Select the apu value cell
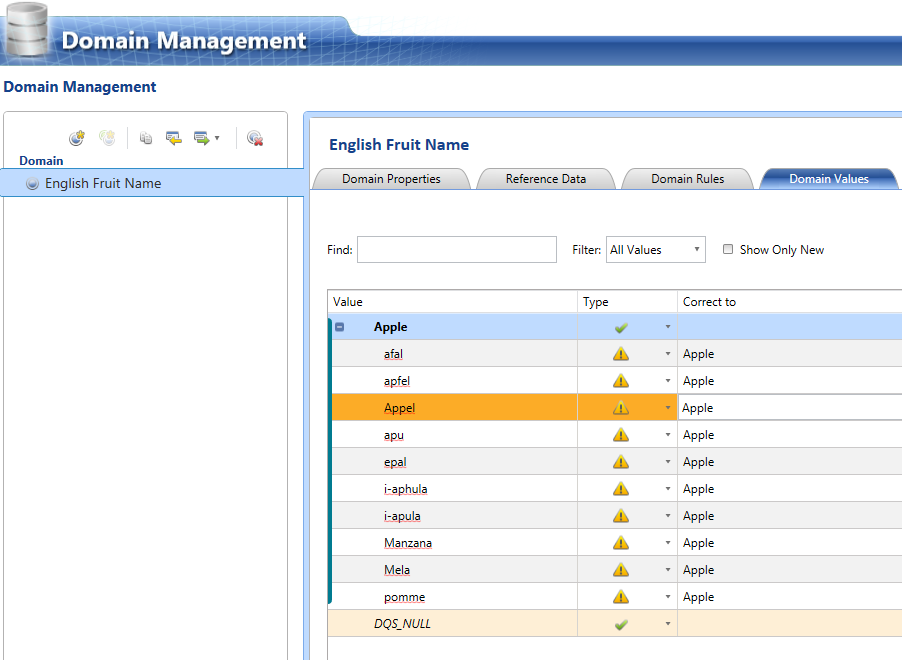This screenshot has width=902, height=660. [x=454, y=435]
